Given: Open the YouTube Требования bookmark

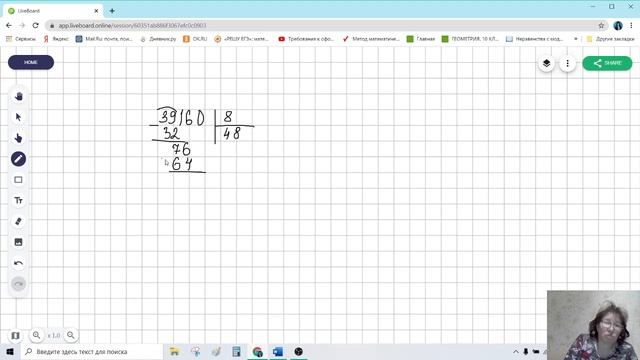Looking at the screenshot, I should (306, 39).
